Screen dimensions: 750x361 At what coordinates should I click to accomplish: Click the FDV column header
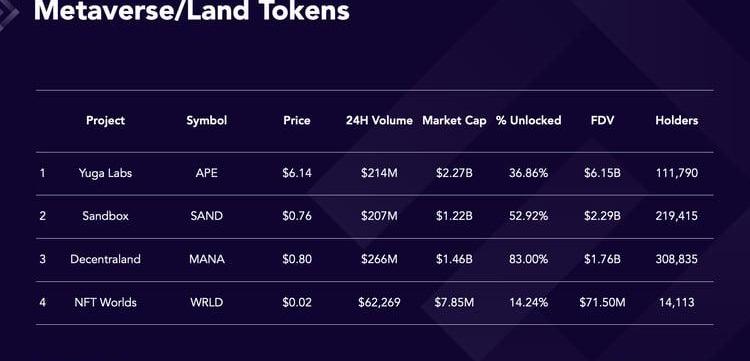coord(602,120)
